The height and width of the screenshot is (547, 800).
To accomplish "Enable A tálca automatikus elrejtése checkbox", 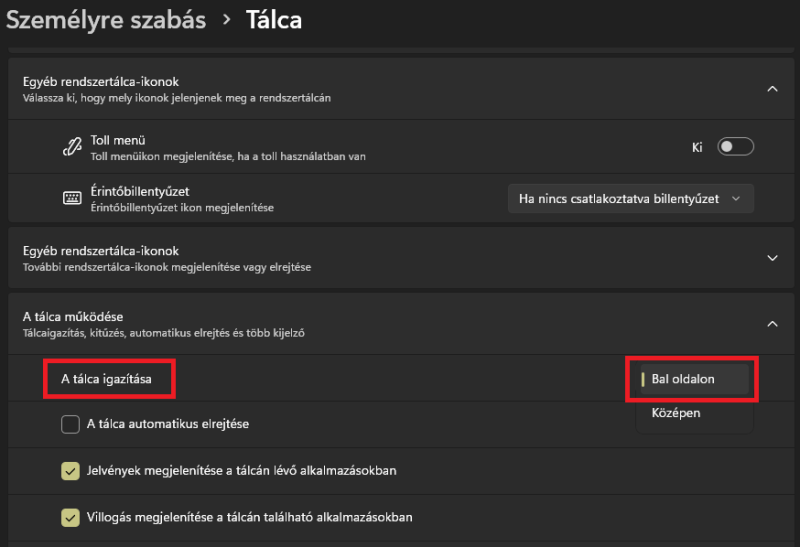I will [x=71, y=424].
